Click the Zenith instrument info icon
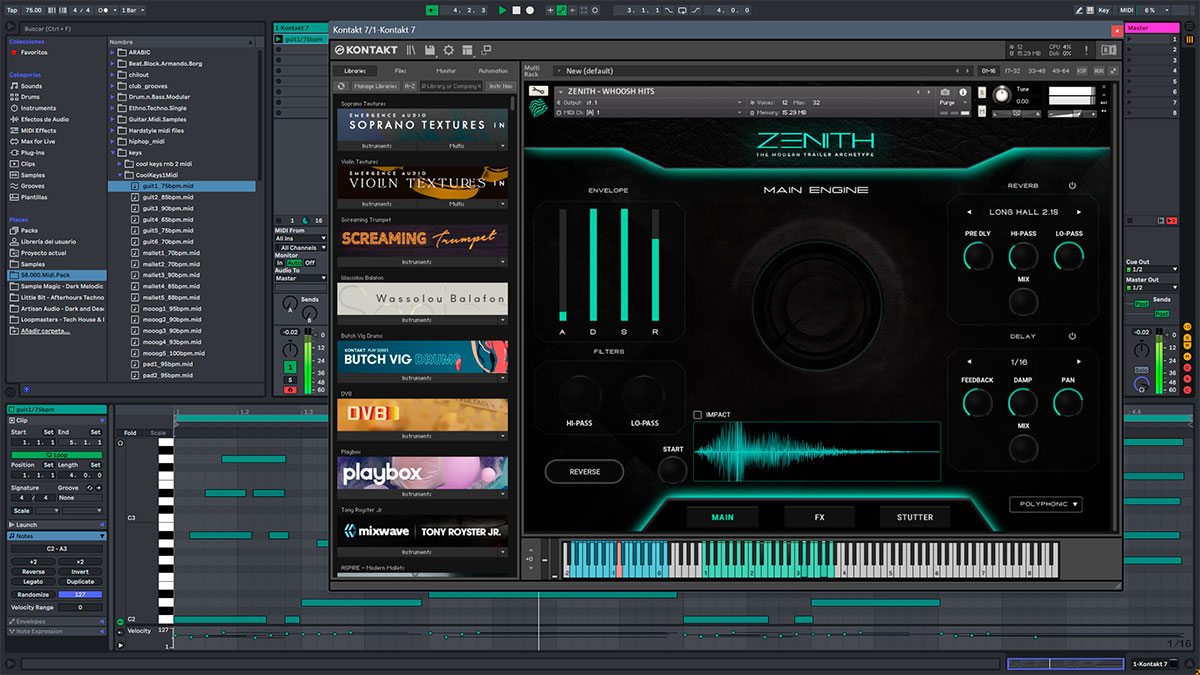The width and height of the screenshot is (1200, 675). pyautogui.click(x=964, y=92)
